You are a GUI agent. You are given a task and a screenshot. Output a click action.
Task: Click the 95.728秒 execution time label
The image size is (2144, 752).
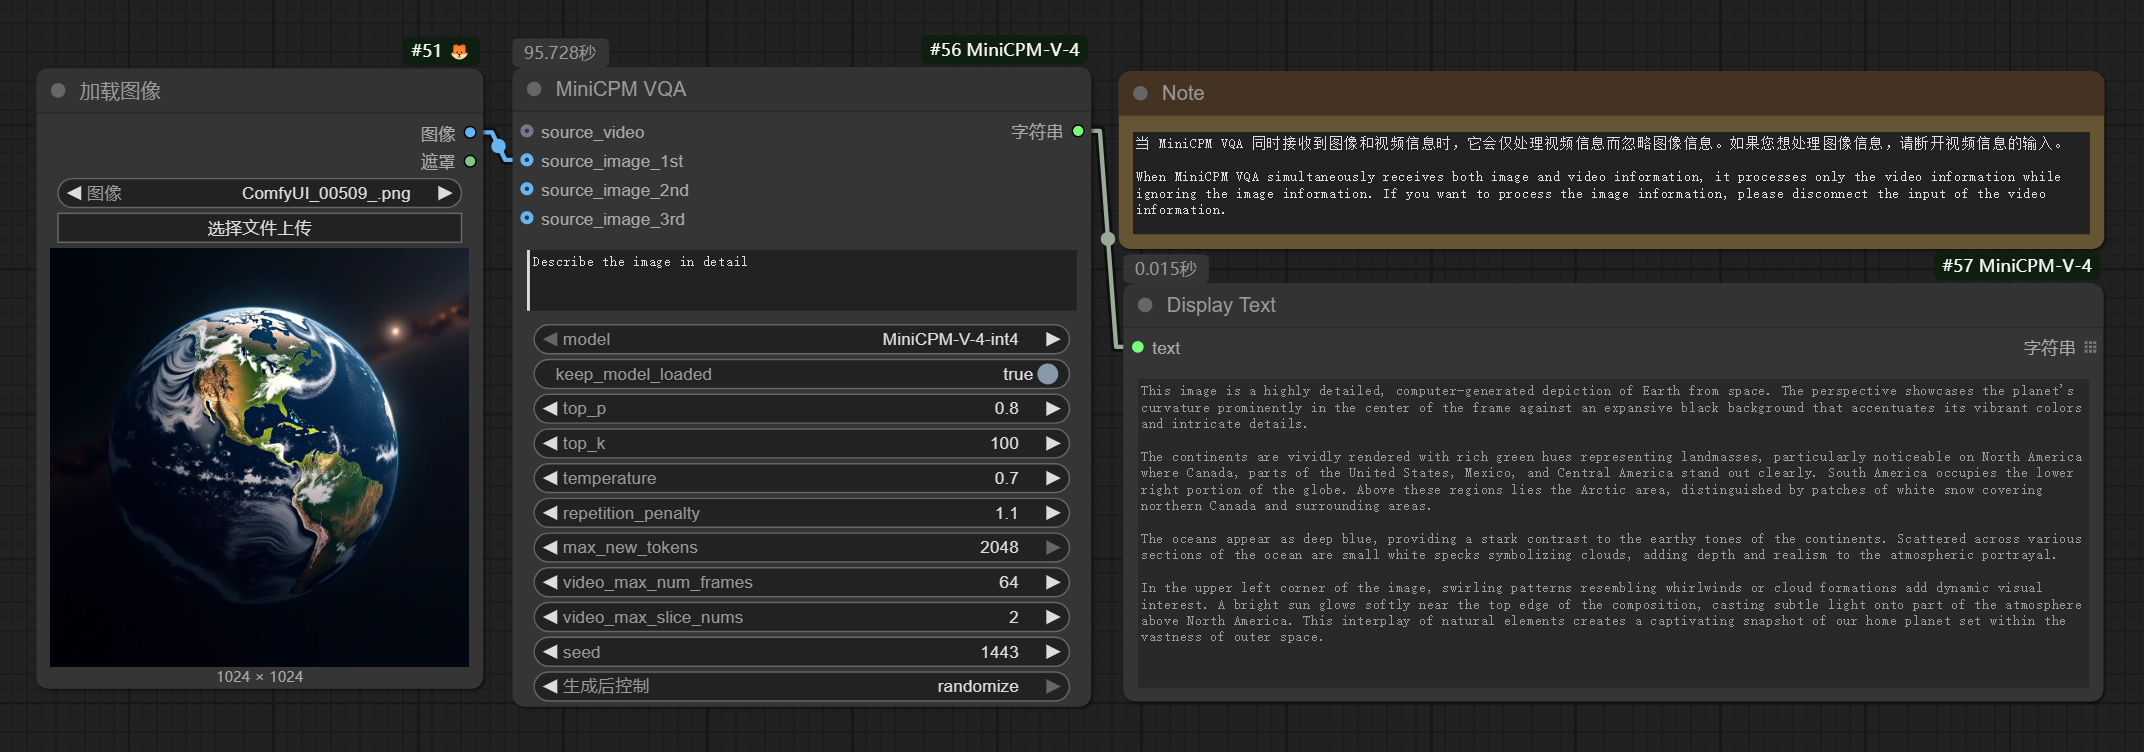(x=560, y=53)
